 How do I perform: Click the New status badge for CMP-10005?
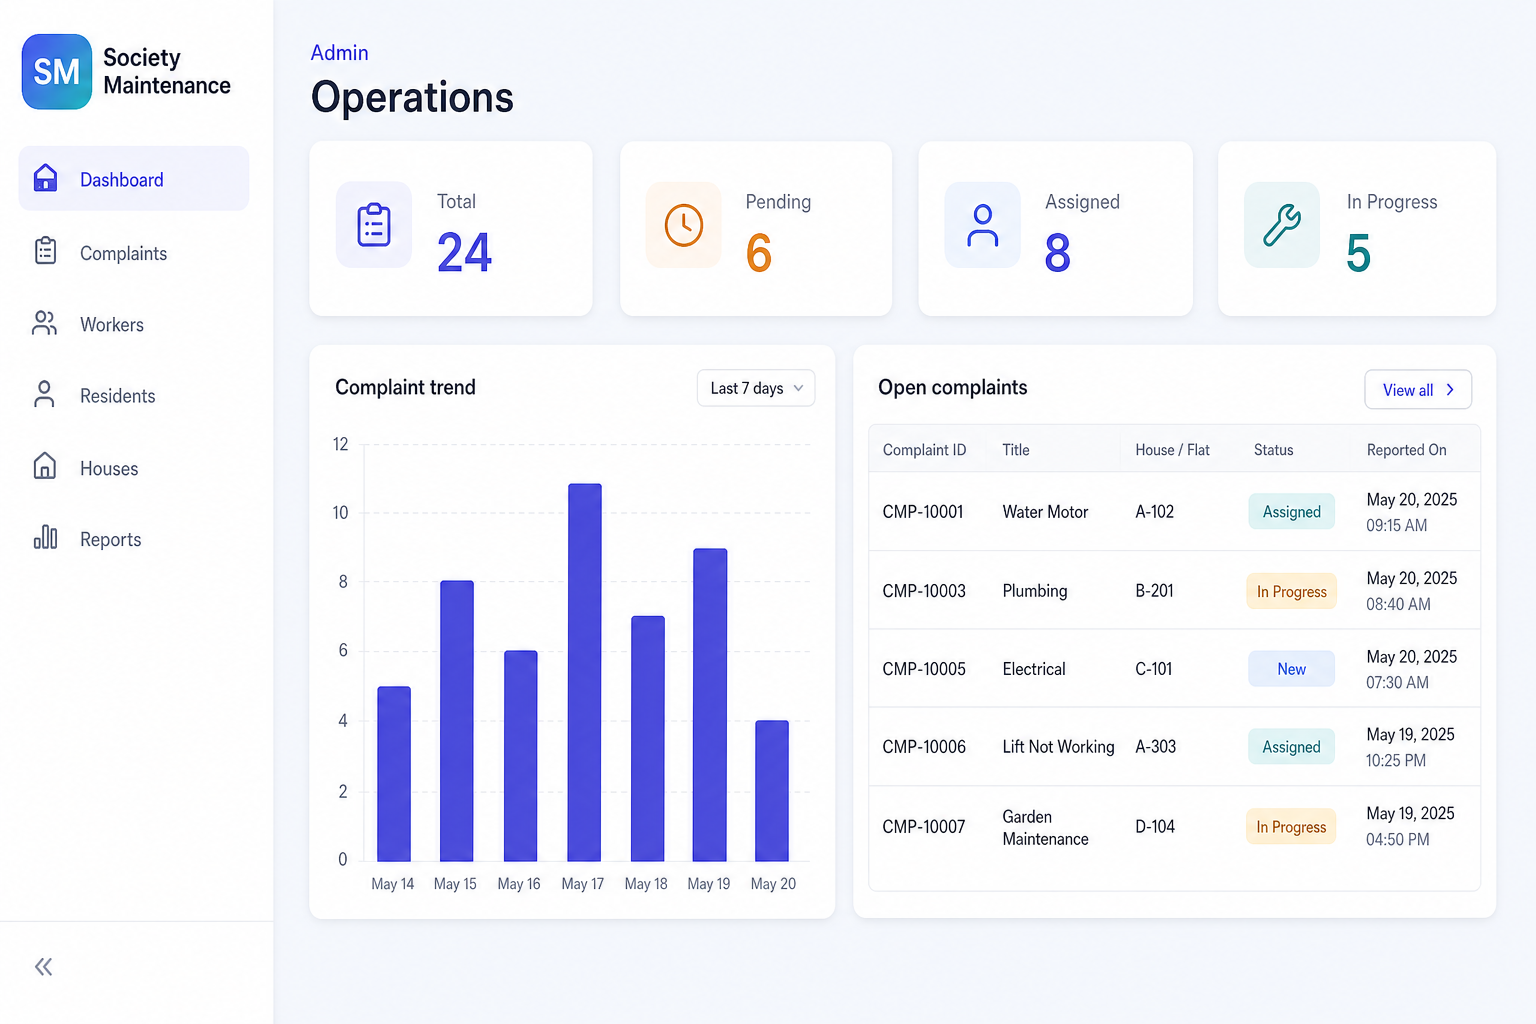[x=1291, y=669]
